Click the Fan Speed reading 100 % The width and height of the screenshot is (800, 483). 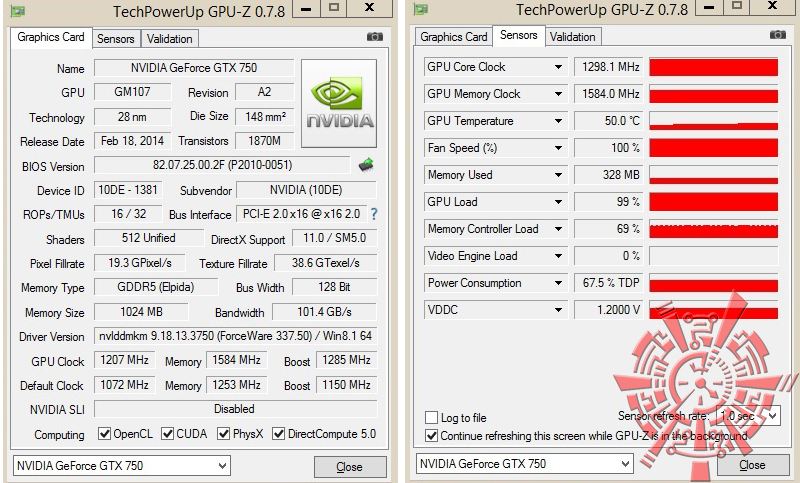609,148
